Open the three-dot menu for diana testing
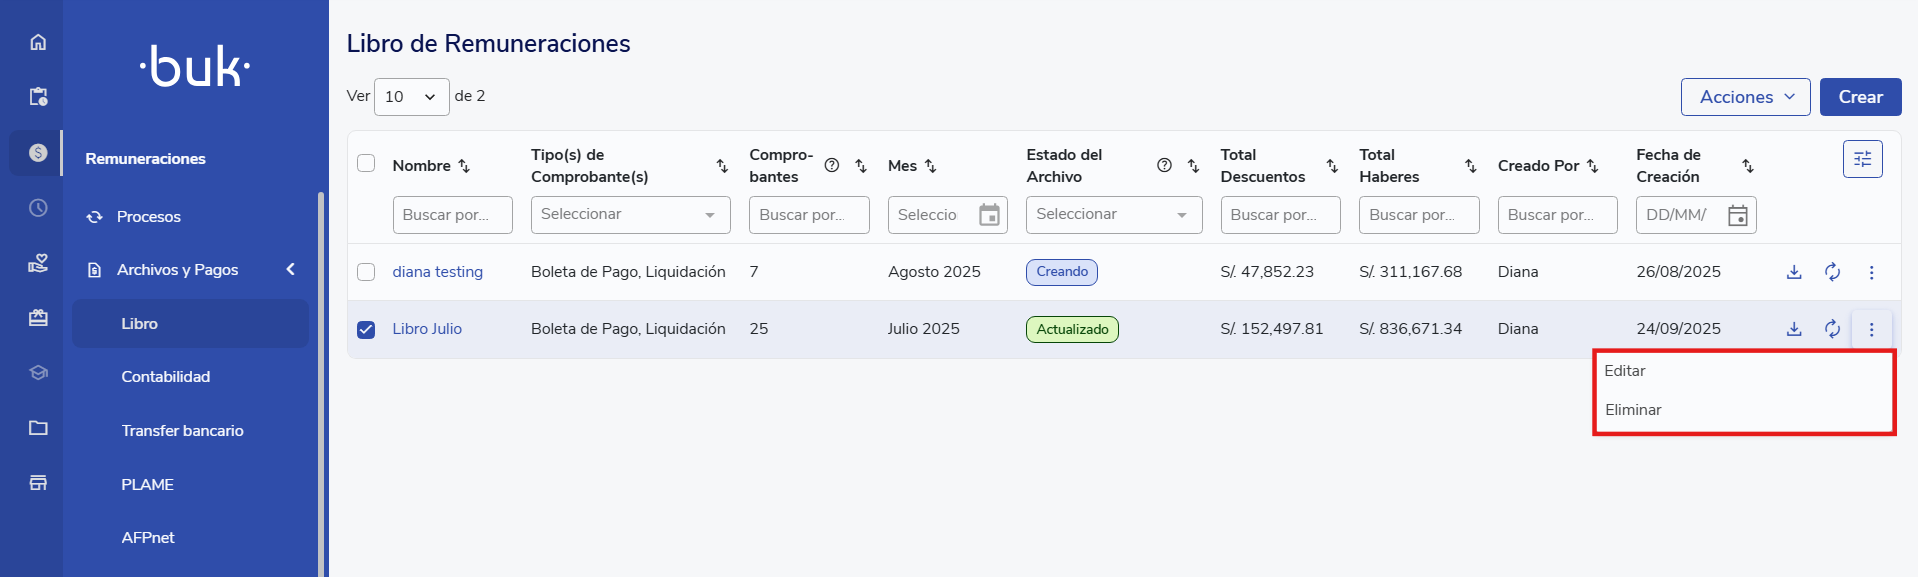This screenshot has width=1918, height=577. 1871,272
